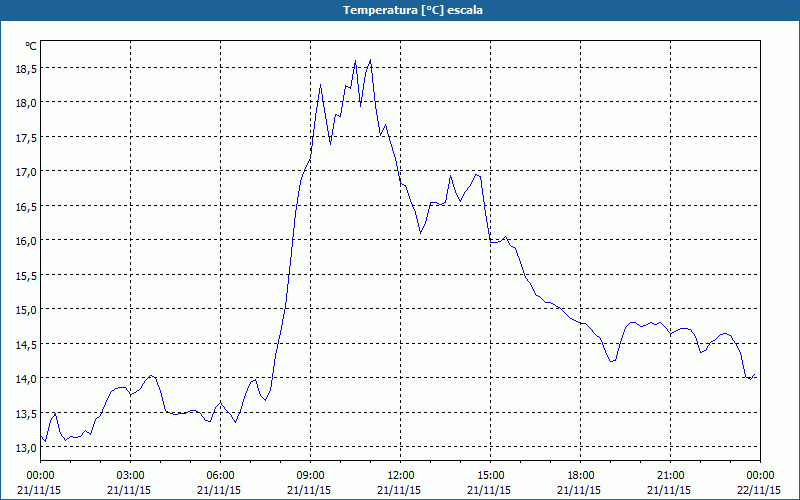Select the 15:00 time axis label
The width and height of the screenshot is (800, 500).
(490, 476)
